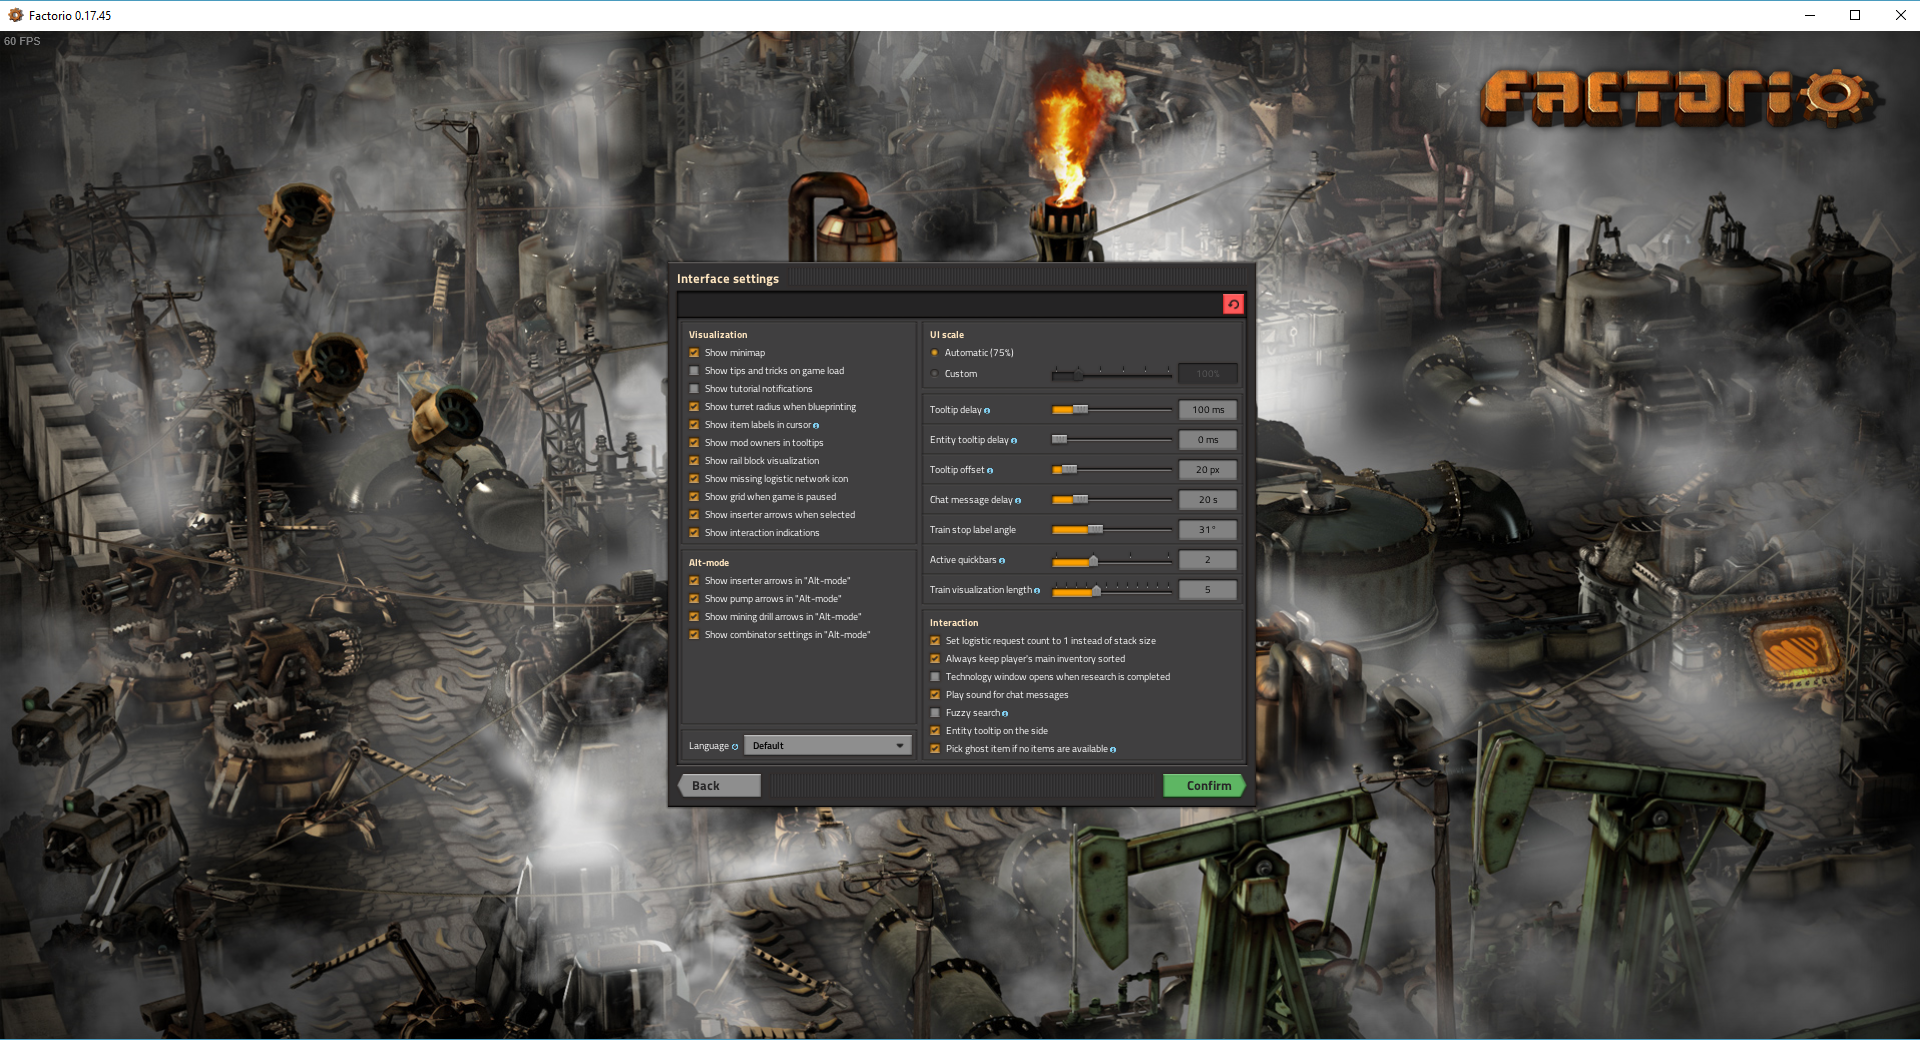Select Automatic (75%) UI scale option

(935, 353)
